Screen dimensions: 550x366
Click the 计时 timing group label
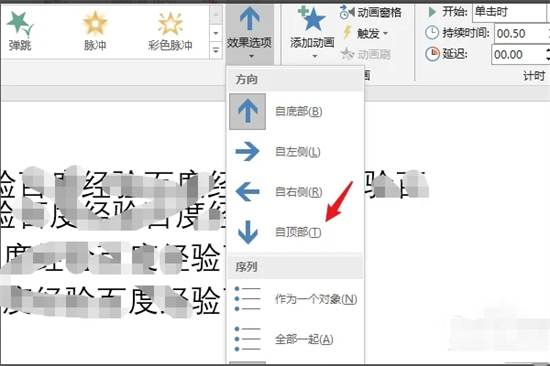pos(534,75)
